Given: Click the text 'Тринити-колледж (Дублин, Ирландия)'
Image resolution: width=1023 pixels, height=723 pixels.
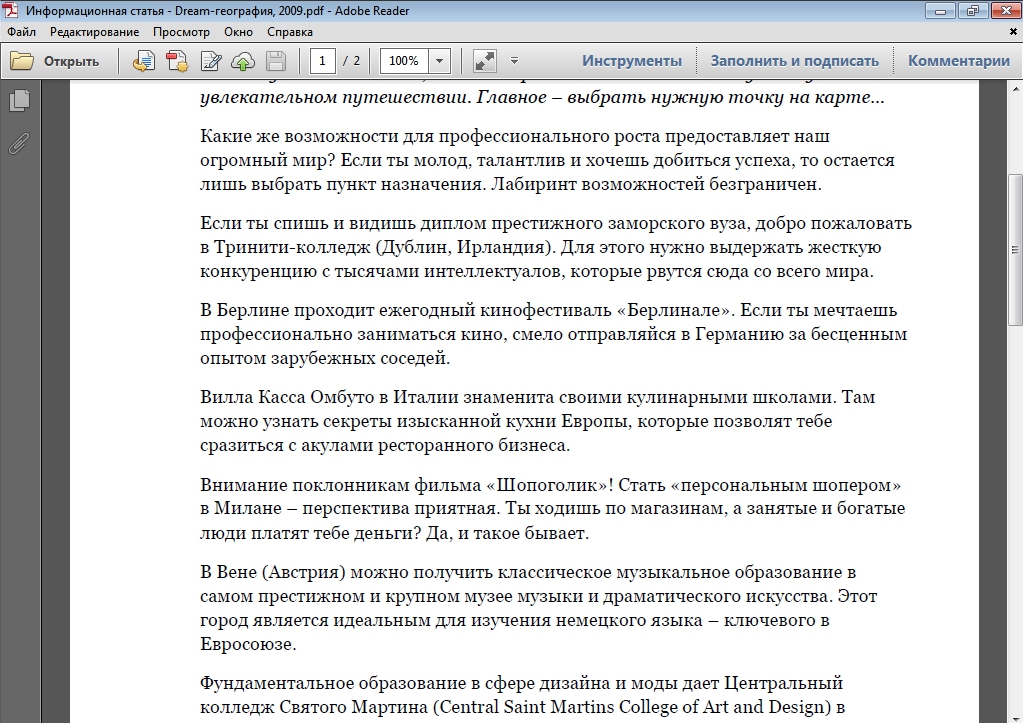Looking at the screenshot, I should (x=384, y=247).
